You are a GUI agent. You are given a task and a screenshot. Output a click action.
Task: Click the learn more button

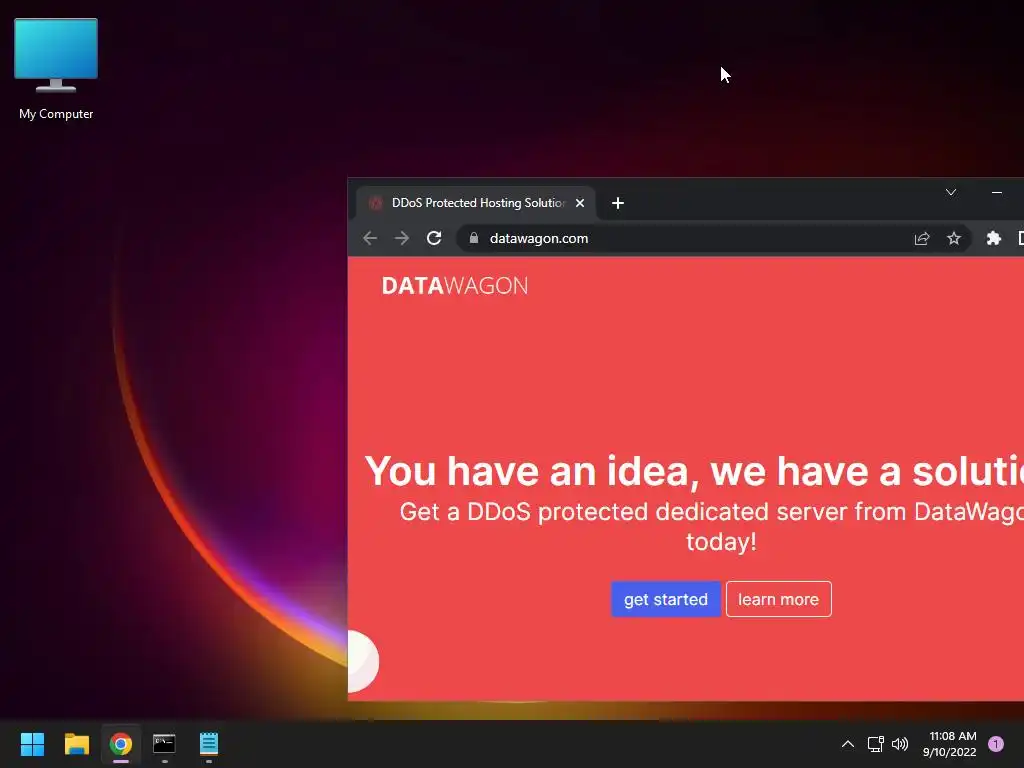pyautogui.click(x=778, y=599)
